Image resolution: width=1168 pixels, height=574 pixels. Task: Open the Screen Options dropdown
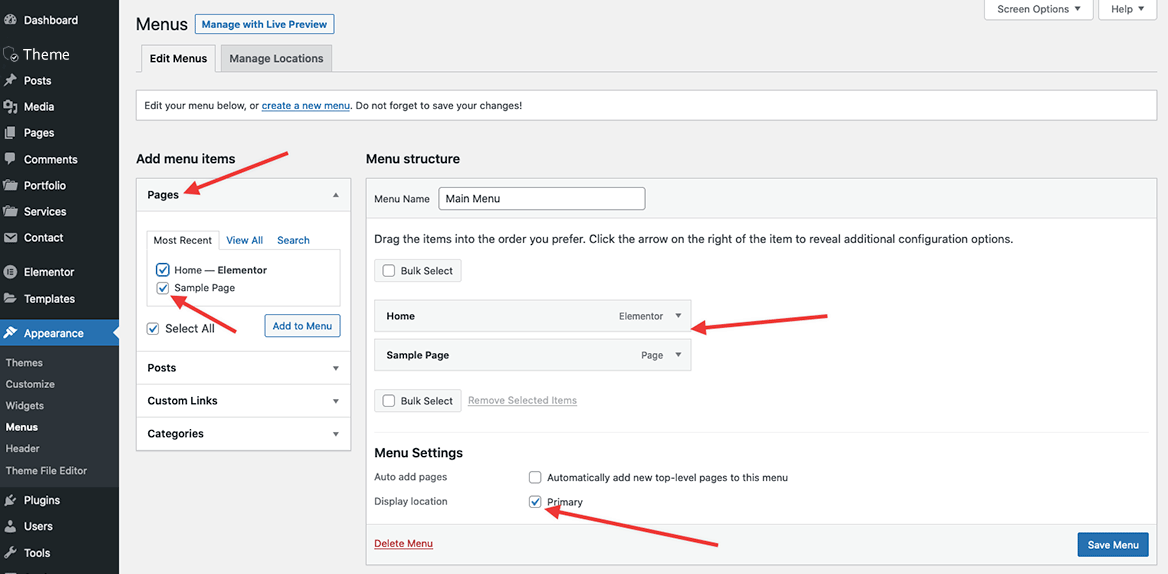[x=1039, y=9]
